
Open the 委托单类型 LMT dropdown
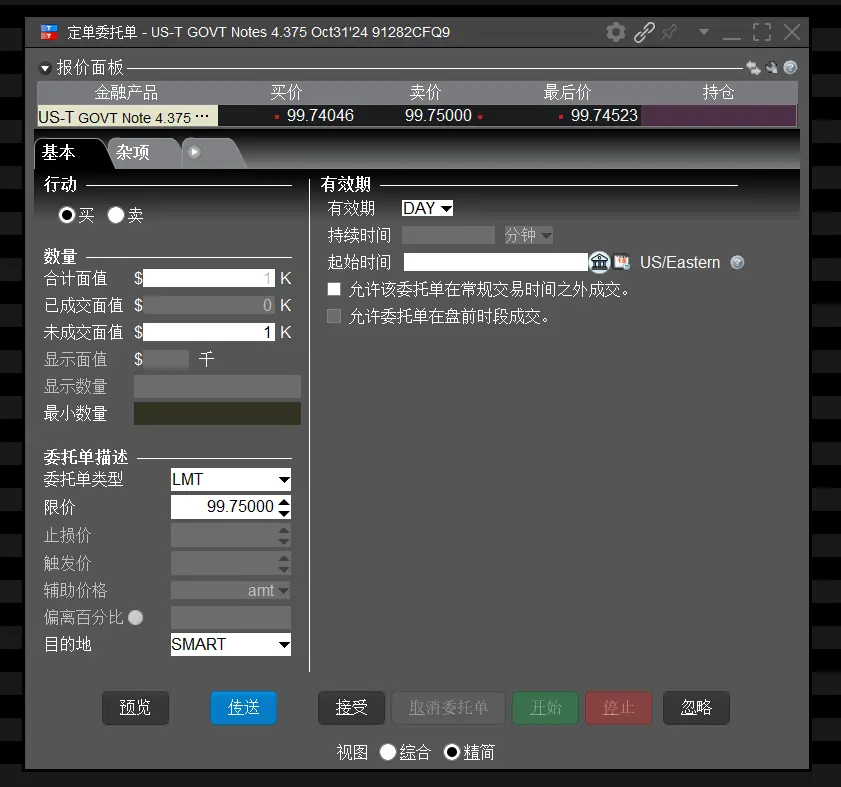click(x=231, y=479)
